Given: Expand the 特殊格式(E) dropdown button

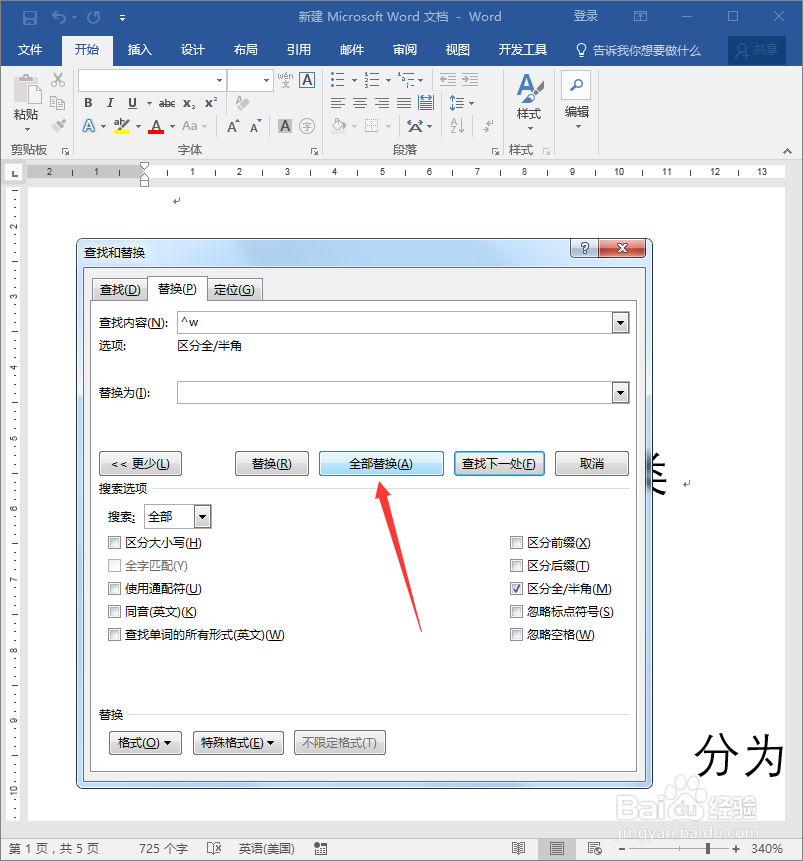Looking at the screenshot, I should tap(238, 743).
